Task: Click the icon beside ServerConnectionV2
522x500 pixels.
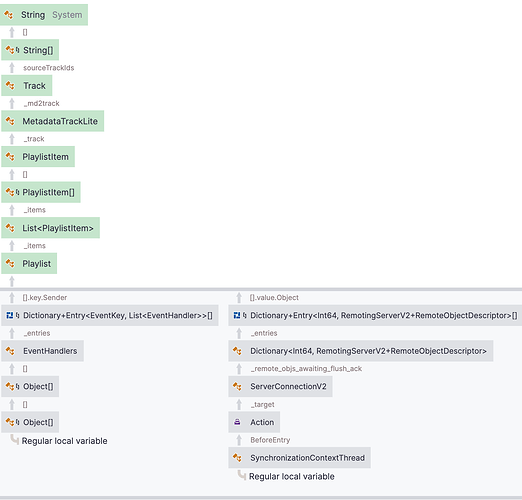Action: click(237, 386)
